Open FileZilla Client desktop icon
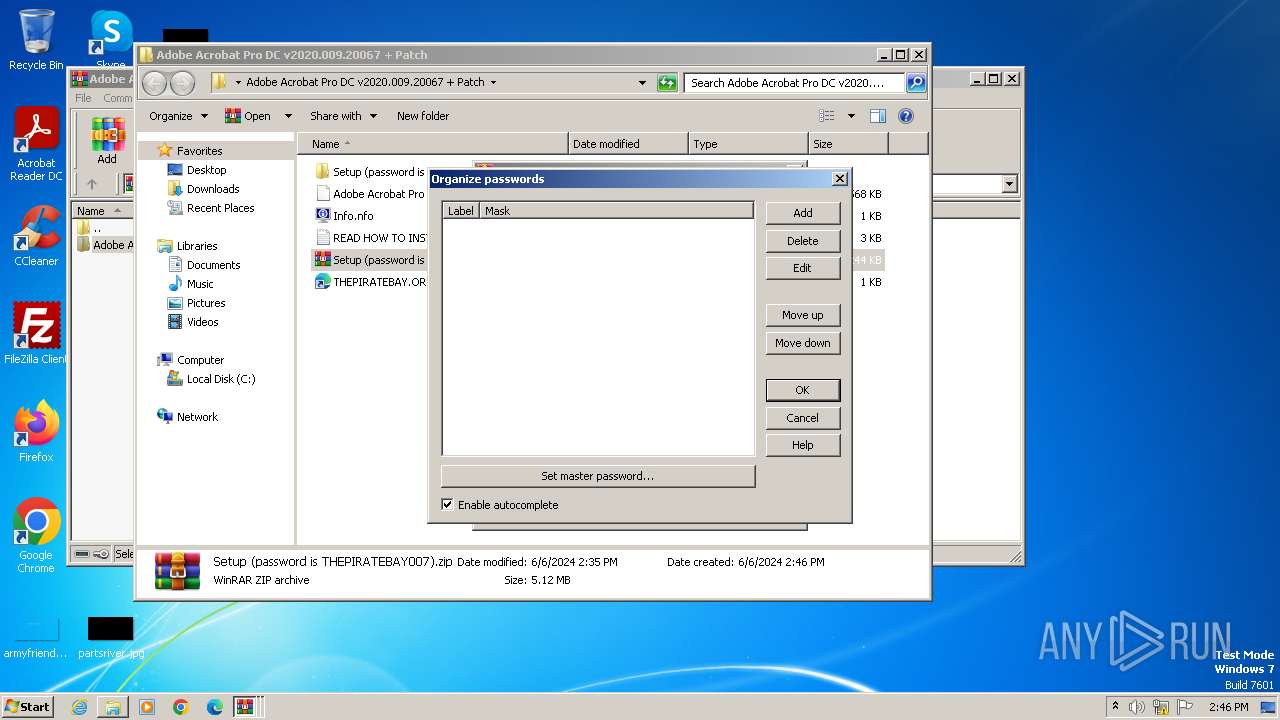 (36, 334)
